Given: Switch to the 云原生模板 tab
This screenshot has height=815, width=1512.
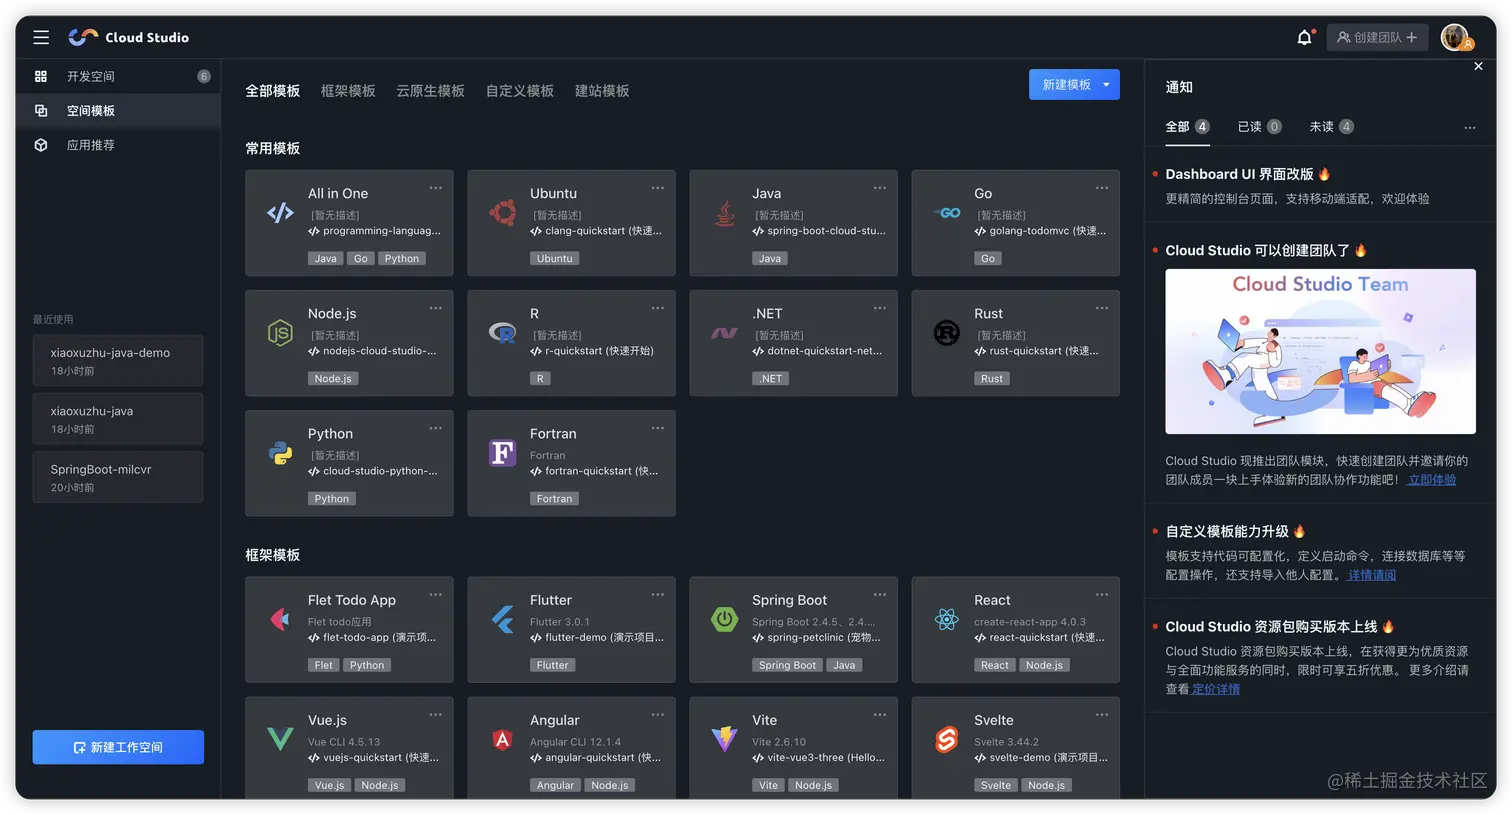Looking at the screenshot, I should (430, 91).
